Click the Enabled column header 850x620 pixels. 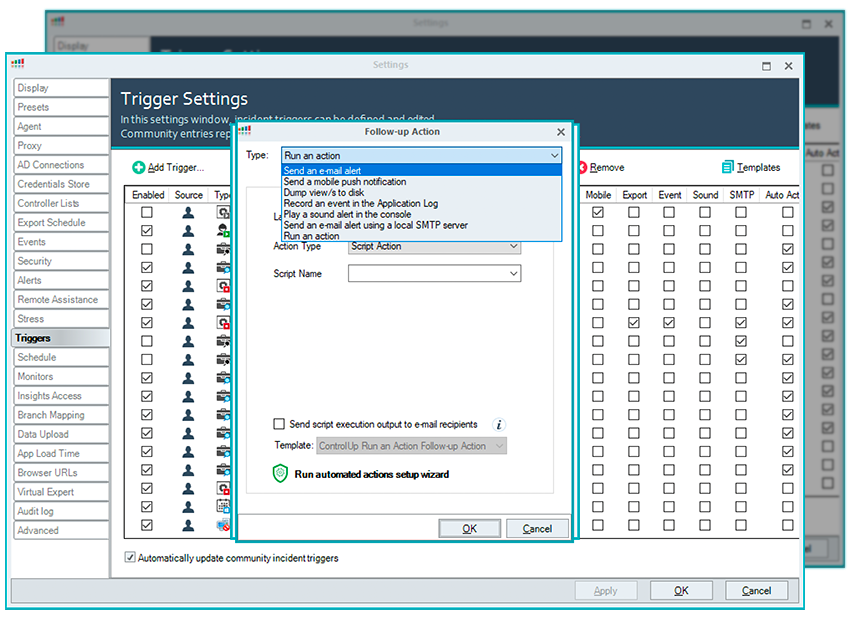coord(147,195)
